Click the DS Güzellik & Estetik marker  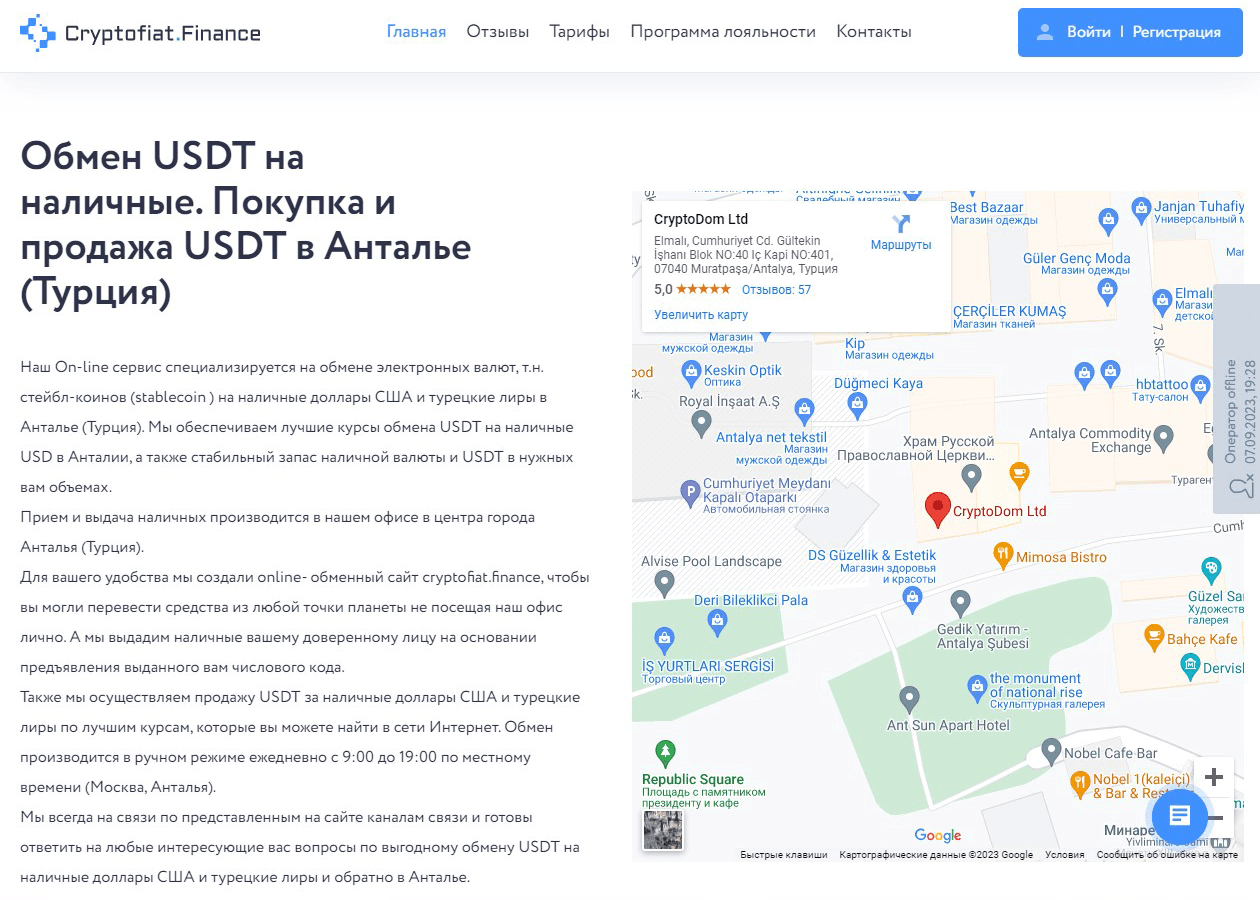911,599
